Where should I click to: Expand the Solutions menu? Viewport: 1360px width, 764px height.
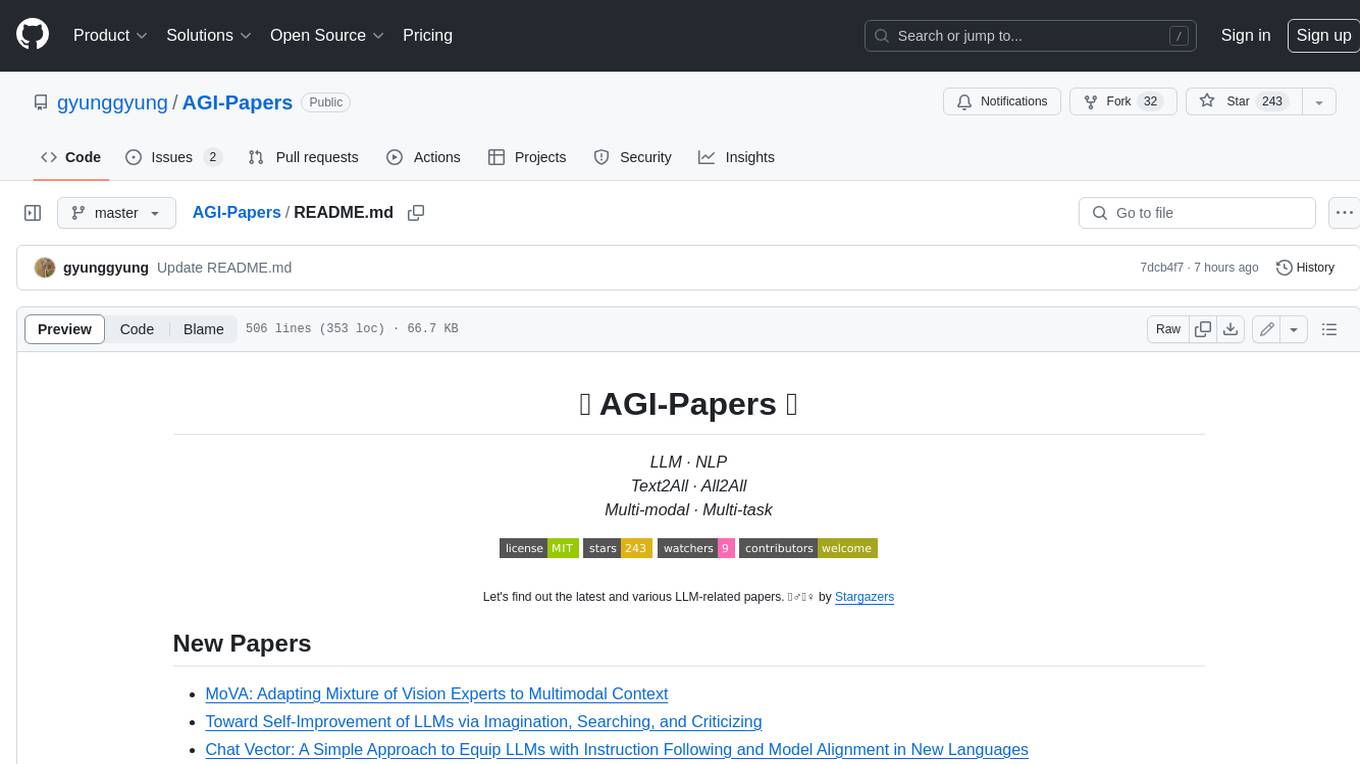[208, 35]
